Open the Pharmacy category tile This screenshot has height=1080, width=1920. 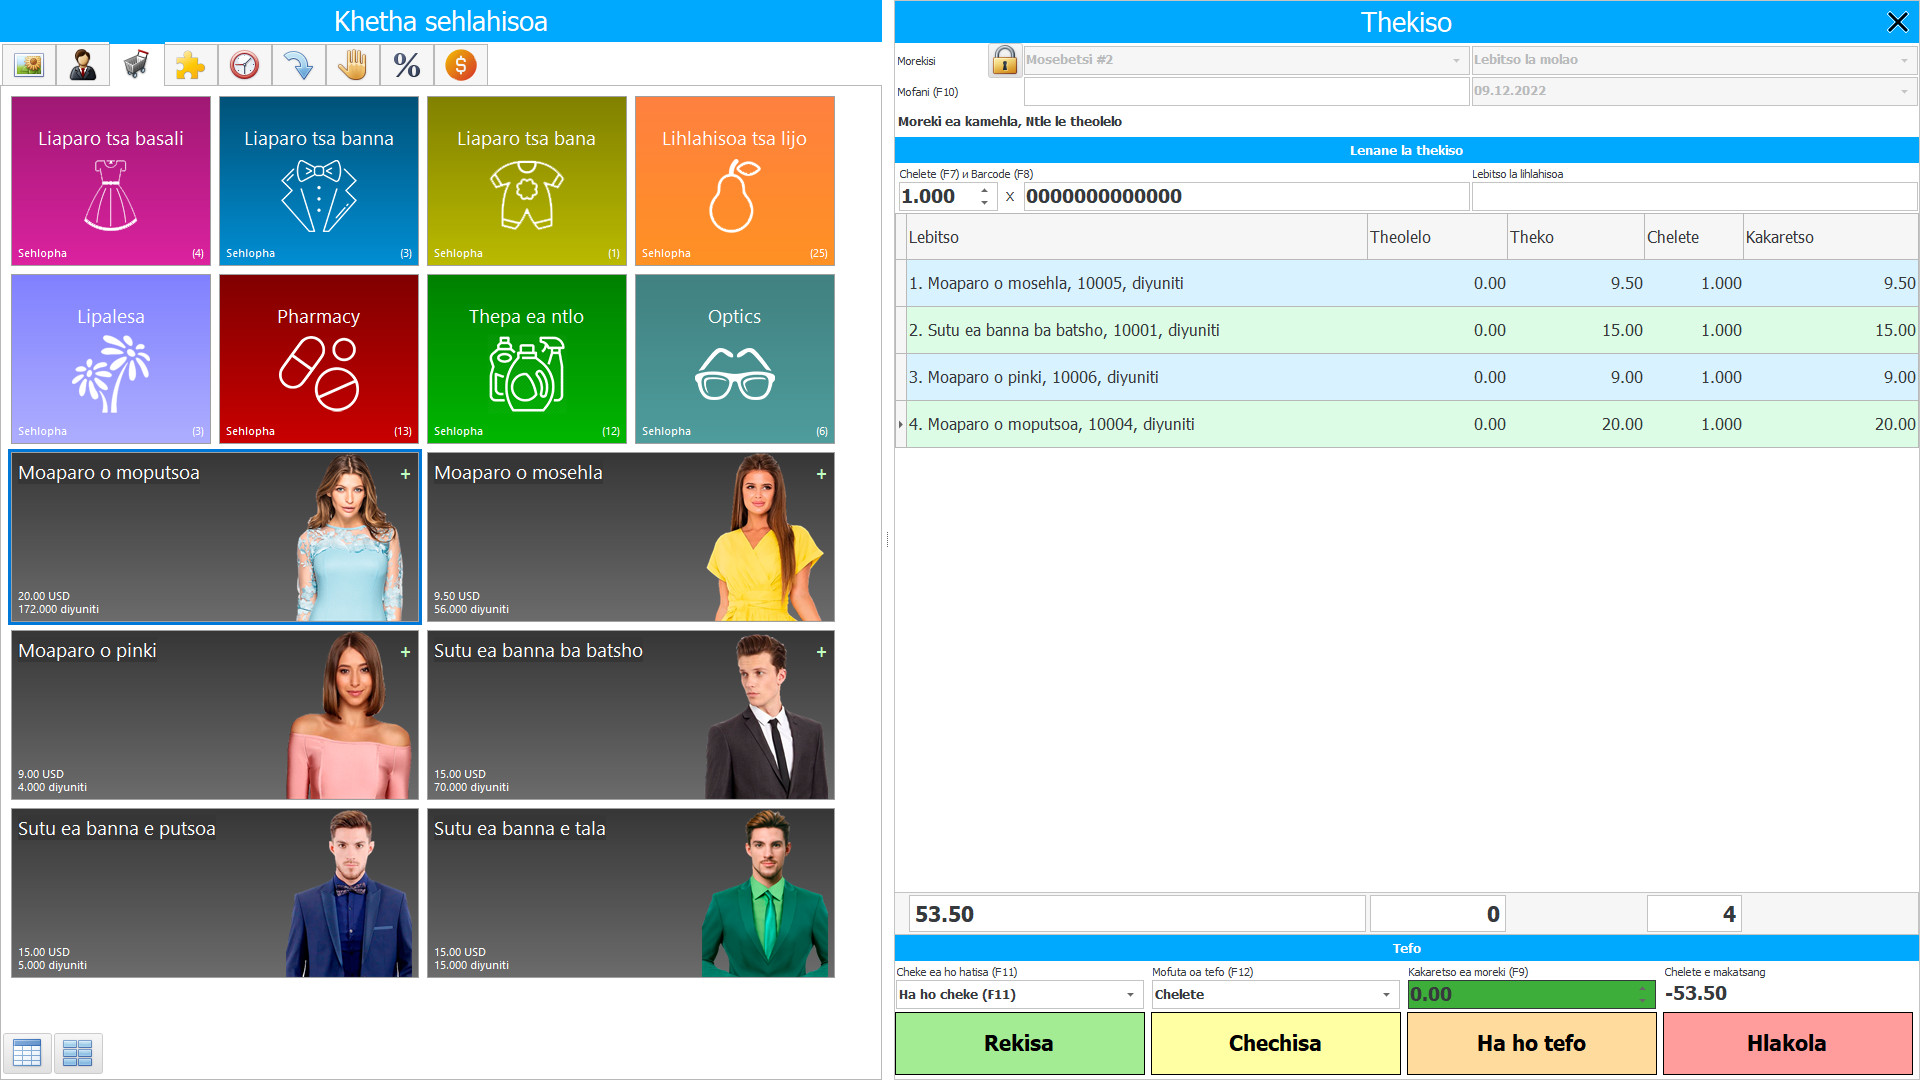pyautogui.click(x=319, y=359)
